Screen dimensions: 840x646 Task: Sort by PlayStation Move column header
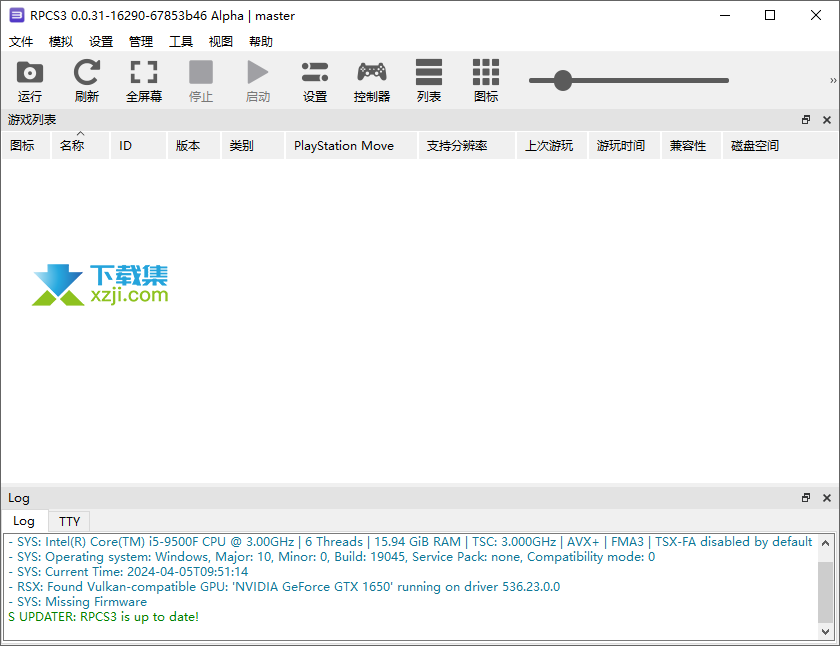pos(351,146)
